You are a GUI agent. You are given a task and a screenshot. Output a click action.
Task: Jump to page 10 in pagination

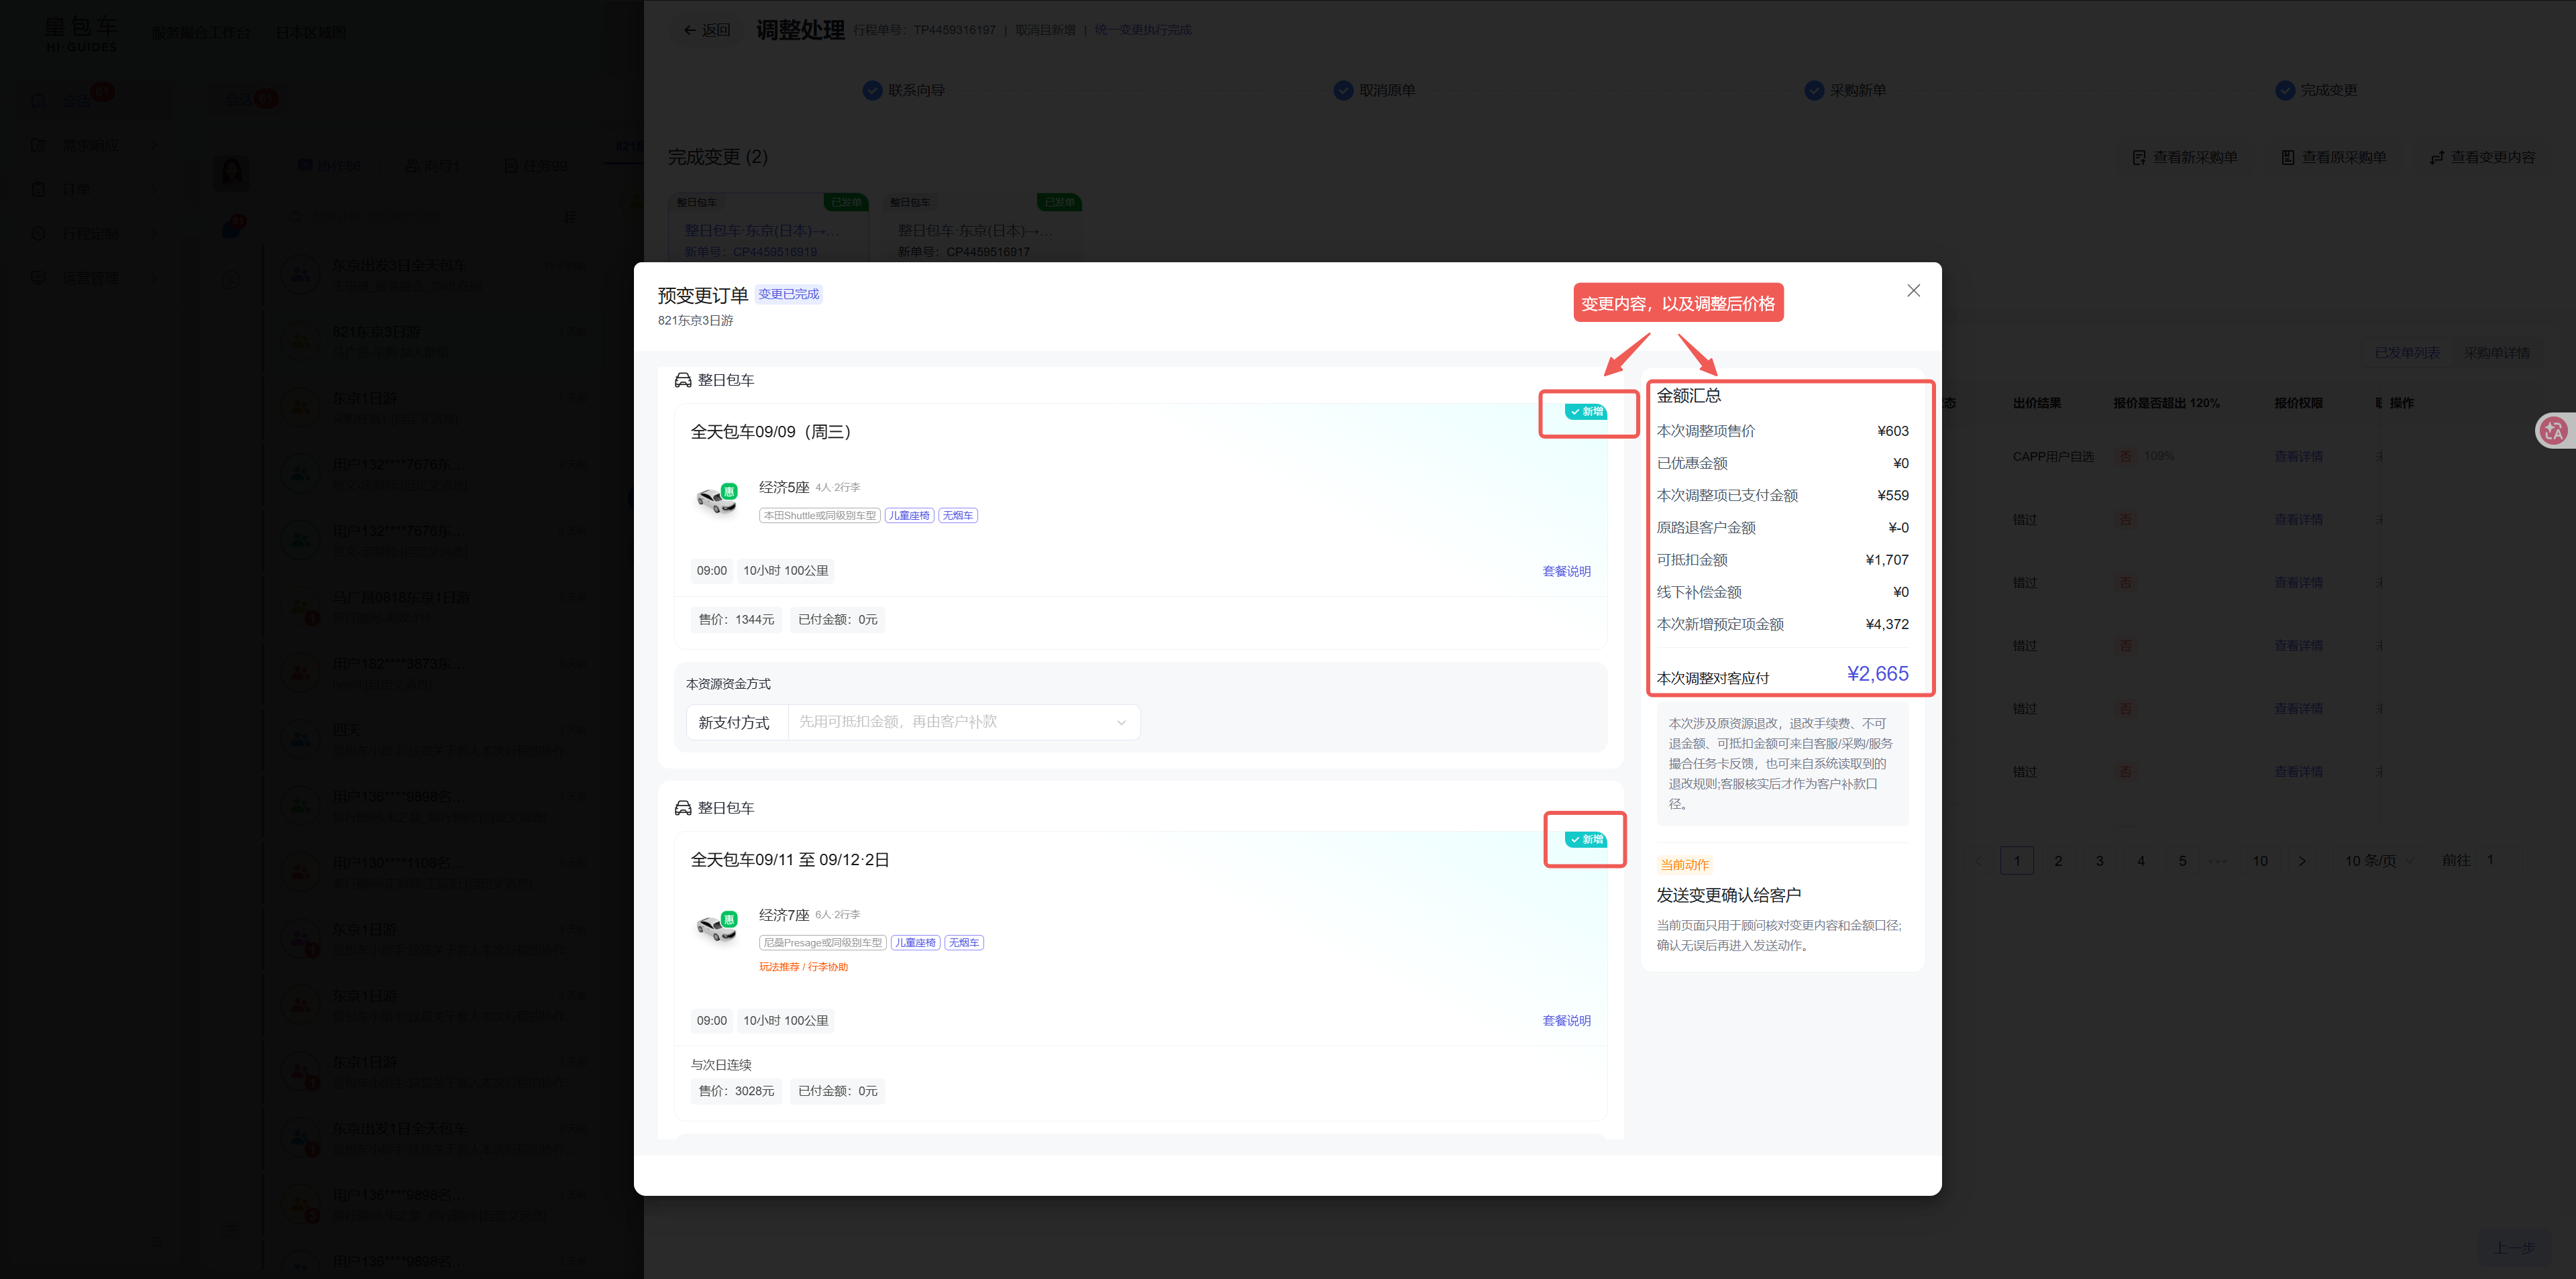coord(2260,861)
